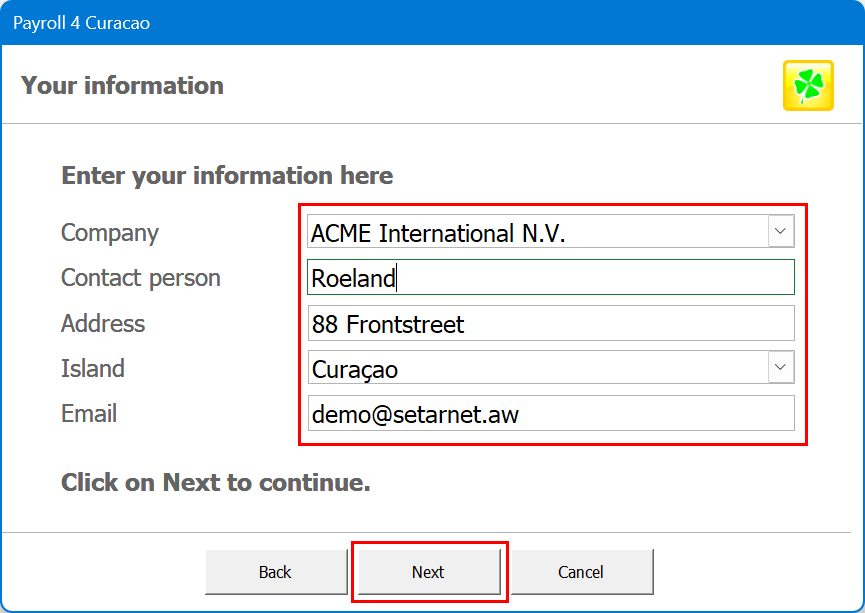Click the 'Click on Next to continue' text

tap(216, 483)
